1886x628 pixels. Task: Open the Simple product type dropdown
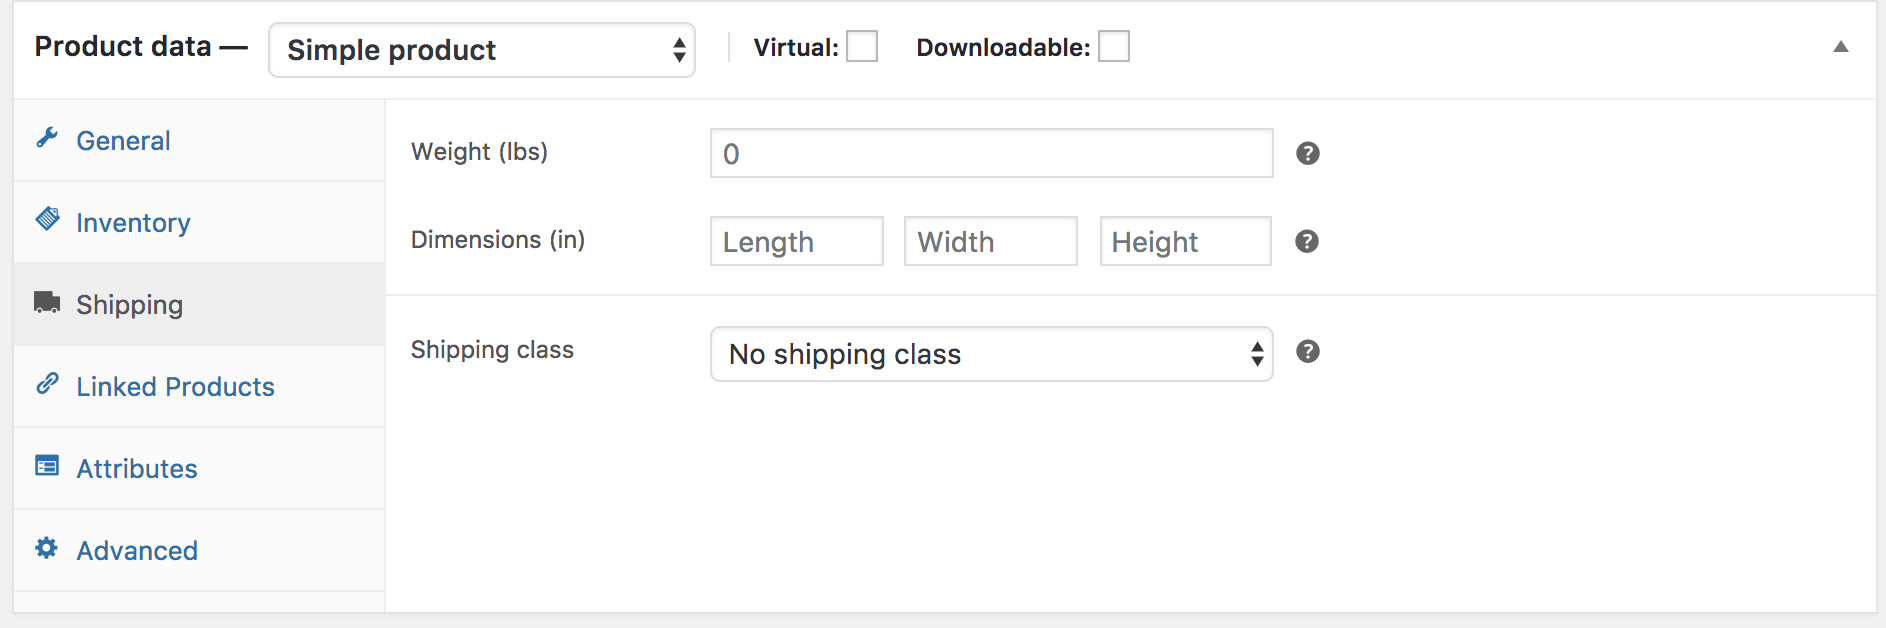481,49
